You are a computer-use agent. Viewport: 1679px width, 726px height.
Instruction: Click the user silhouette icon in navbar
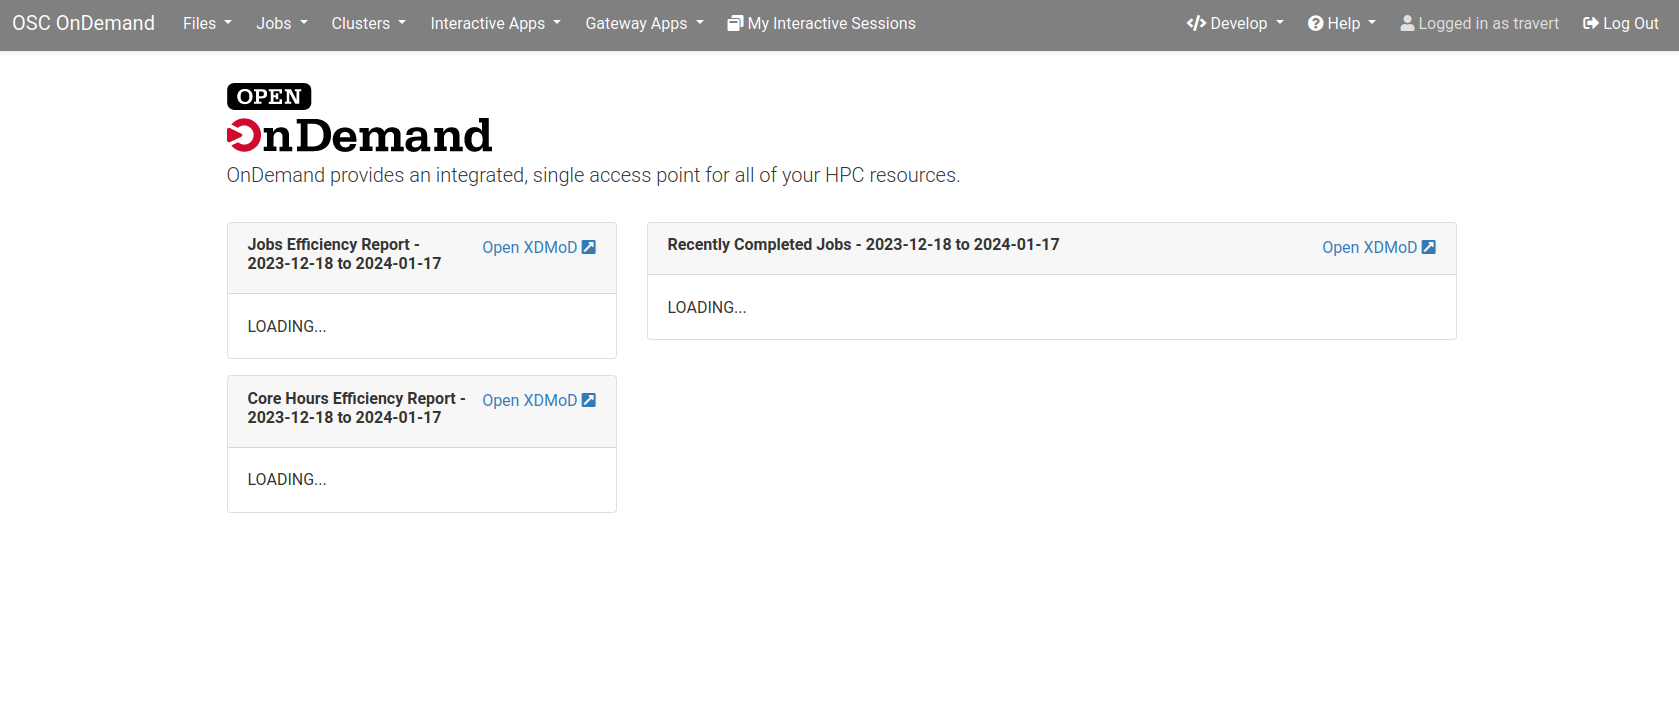tap(1407, 23)
